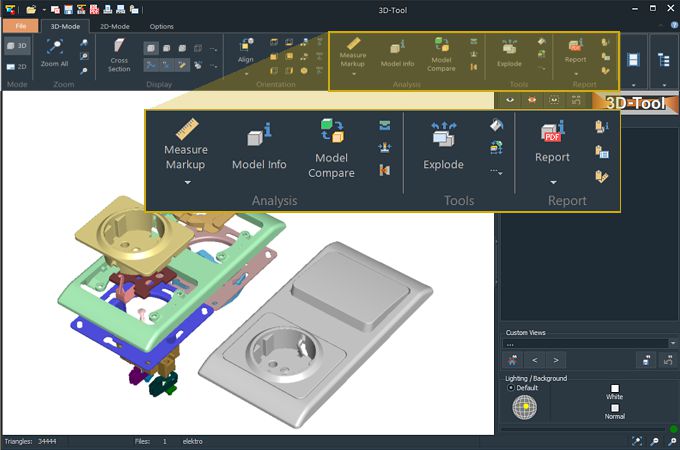Click the Zoom All icon in the Zoom group
The width and height of the screenshot is (680, 450).
55,47
